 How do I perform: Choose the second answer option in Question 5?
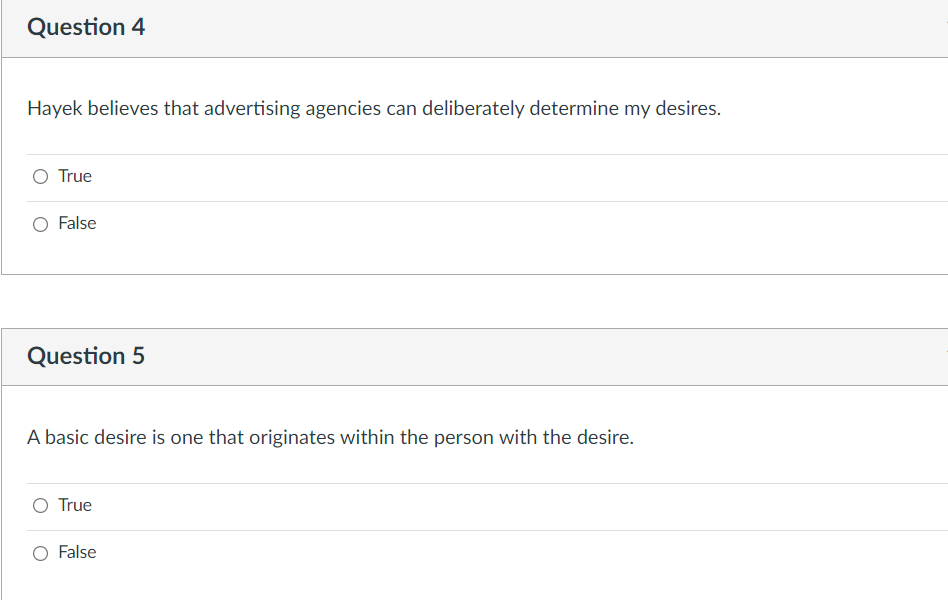[x=40, y=552]
